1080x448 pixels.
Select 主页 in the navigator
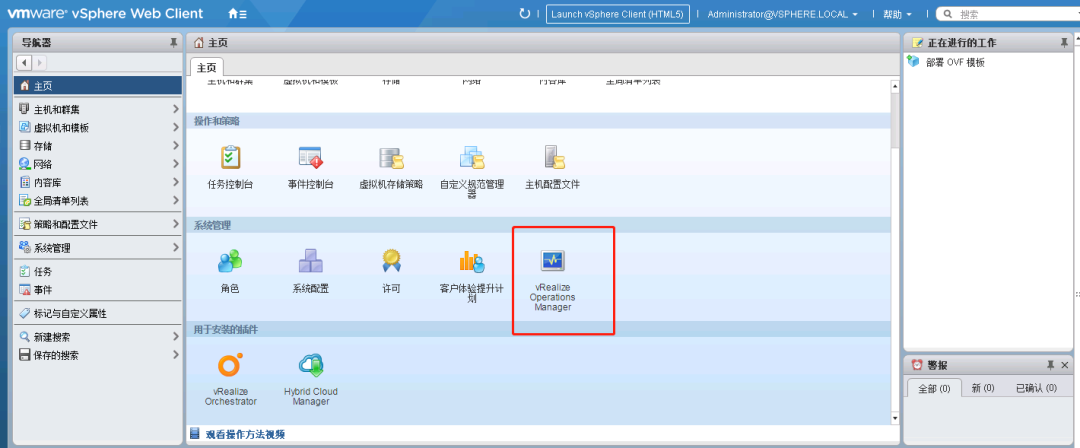tap(97, 85)
